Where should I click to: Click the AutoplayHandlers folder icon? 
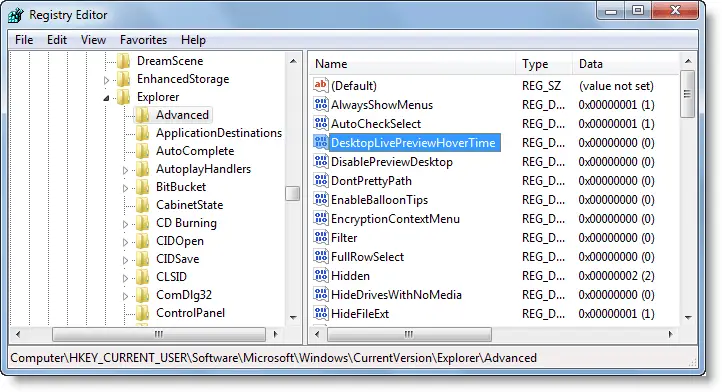(142, 169)
